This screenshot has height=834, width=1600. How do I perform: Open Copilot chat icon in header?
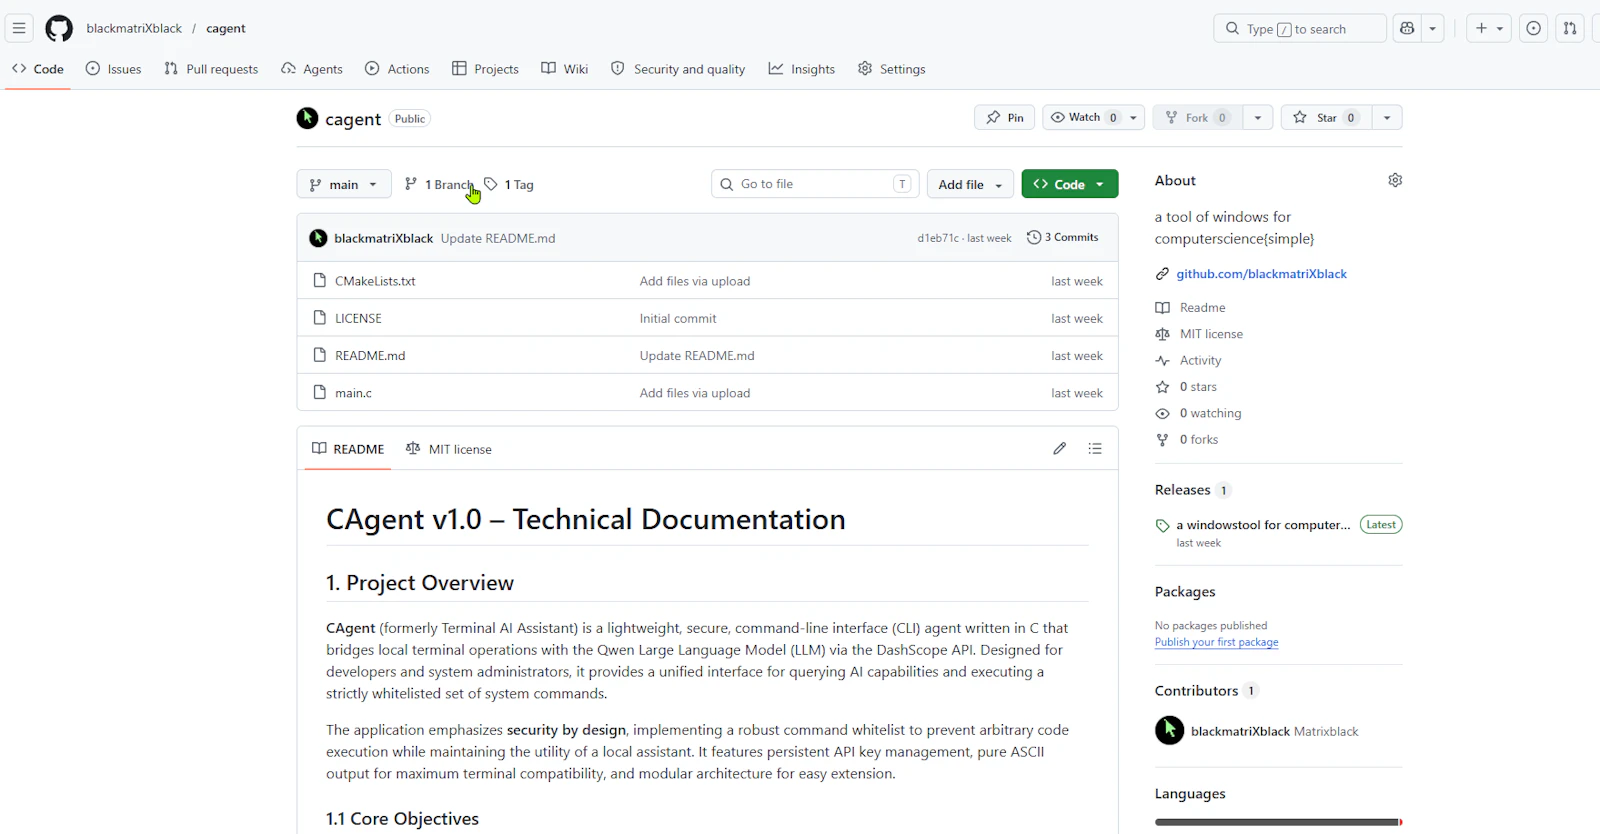[1407, 28]
